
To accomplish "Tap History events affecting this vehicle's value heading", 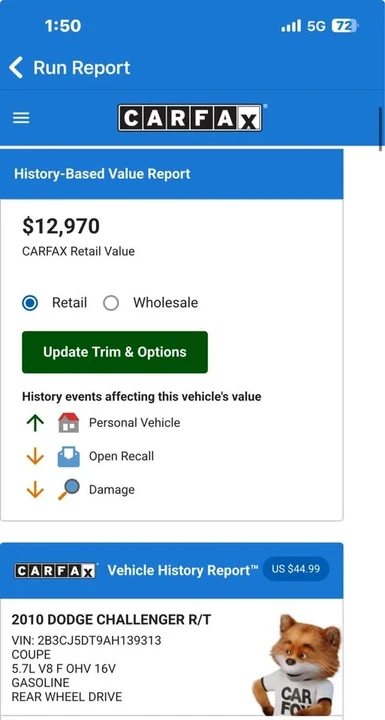I will pos(142,396).
